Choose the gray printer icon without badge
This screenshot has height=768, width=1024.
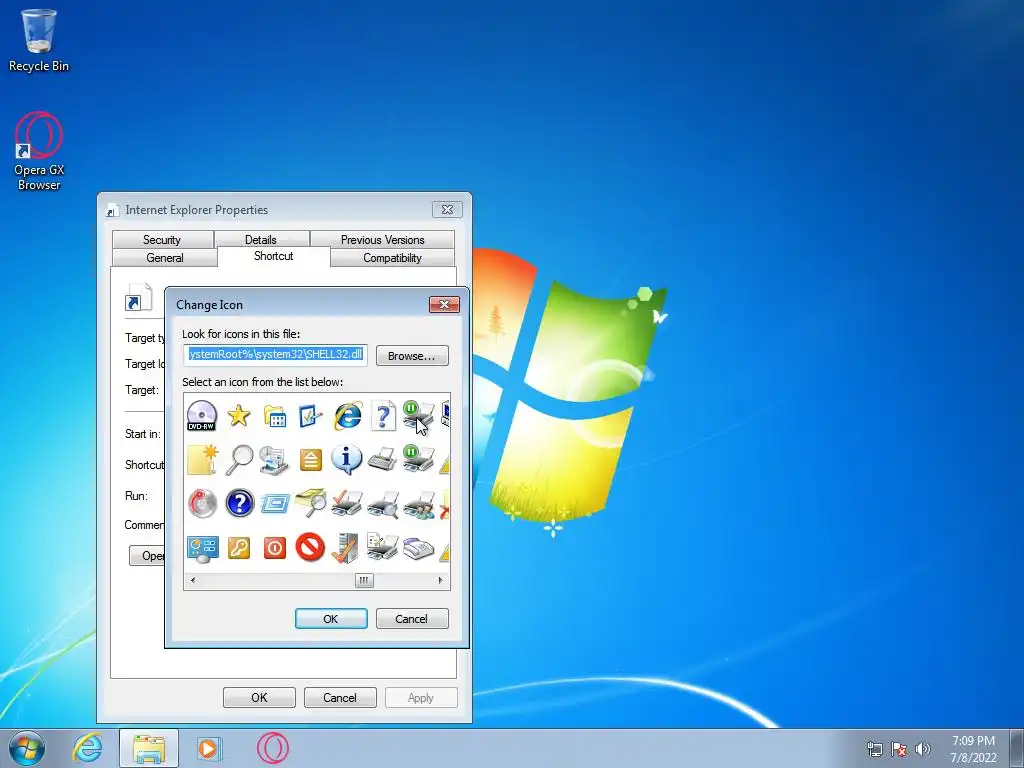pyautogui.click(x=383, y=459)
